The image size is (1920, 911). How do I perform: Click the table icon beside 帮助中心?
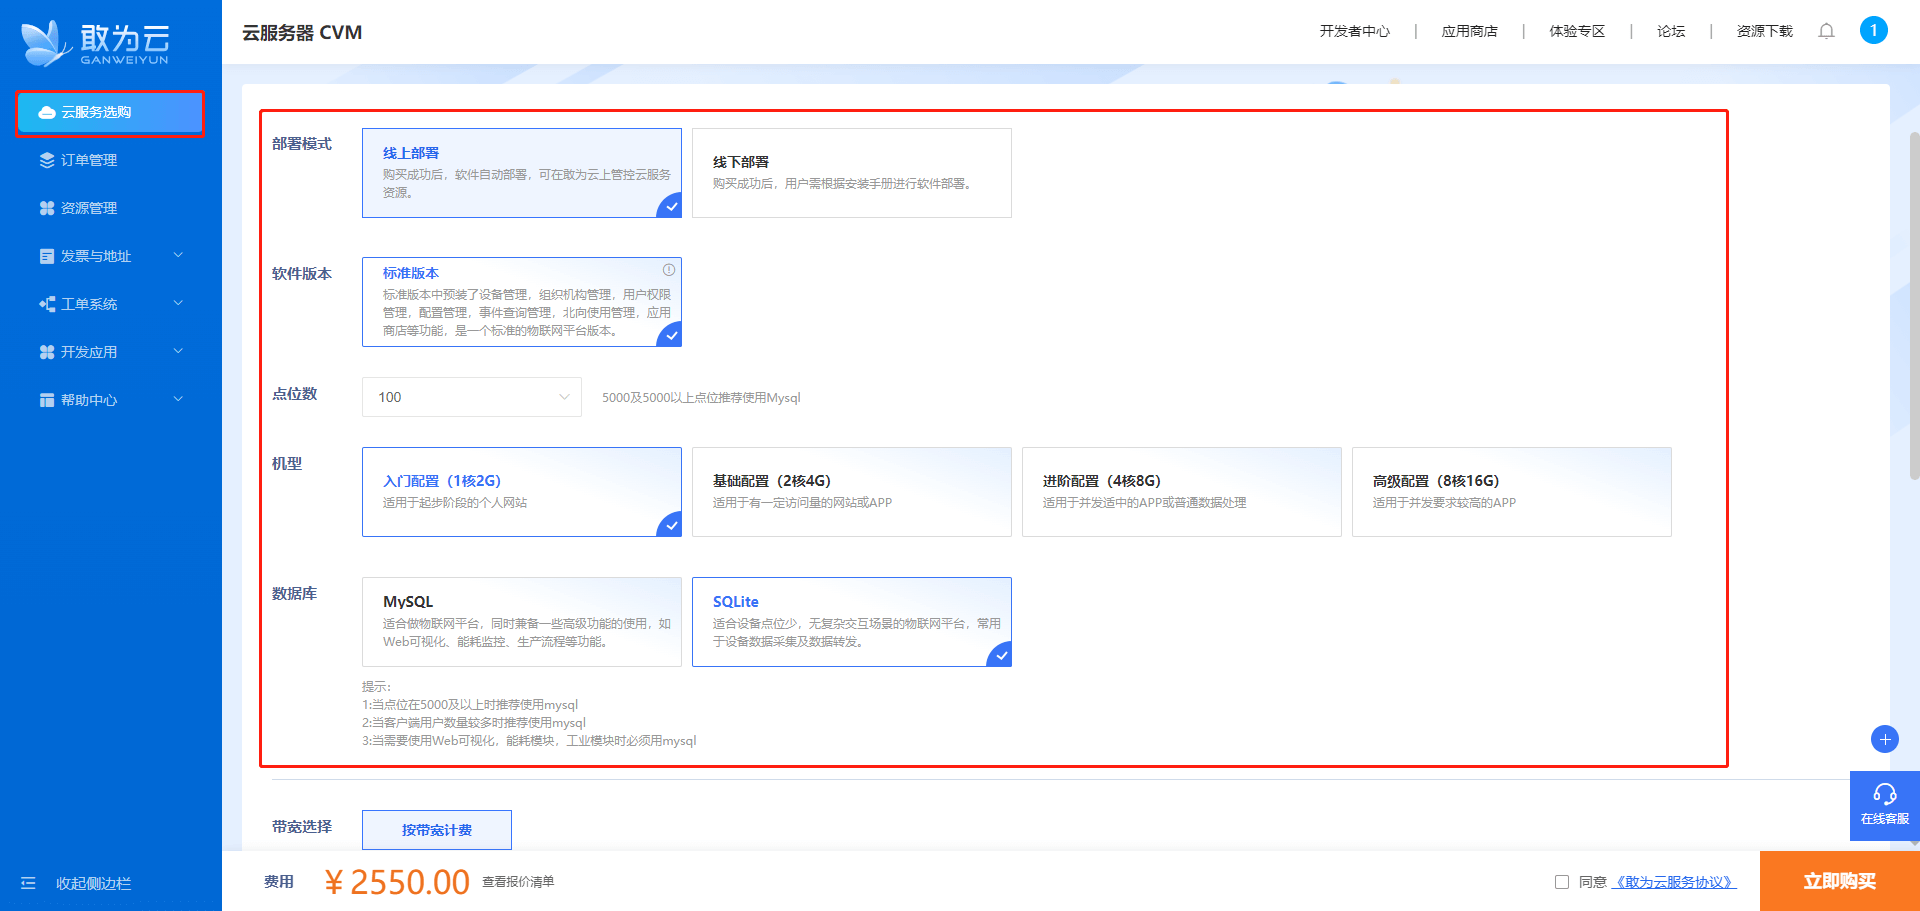pos(47,400)
